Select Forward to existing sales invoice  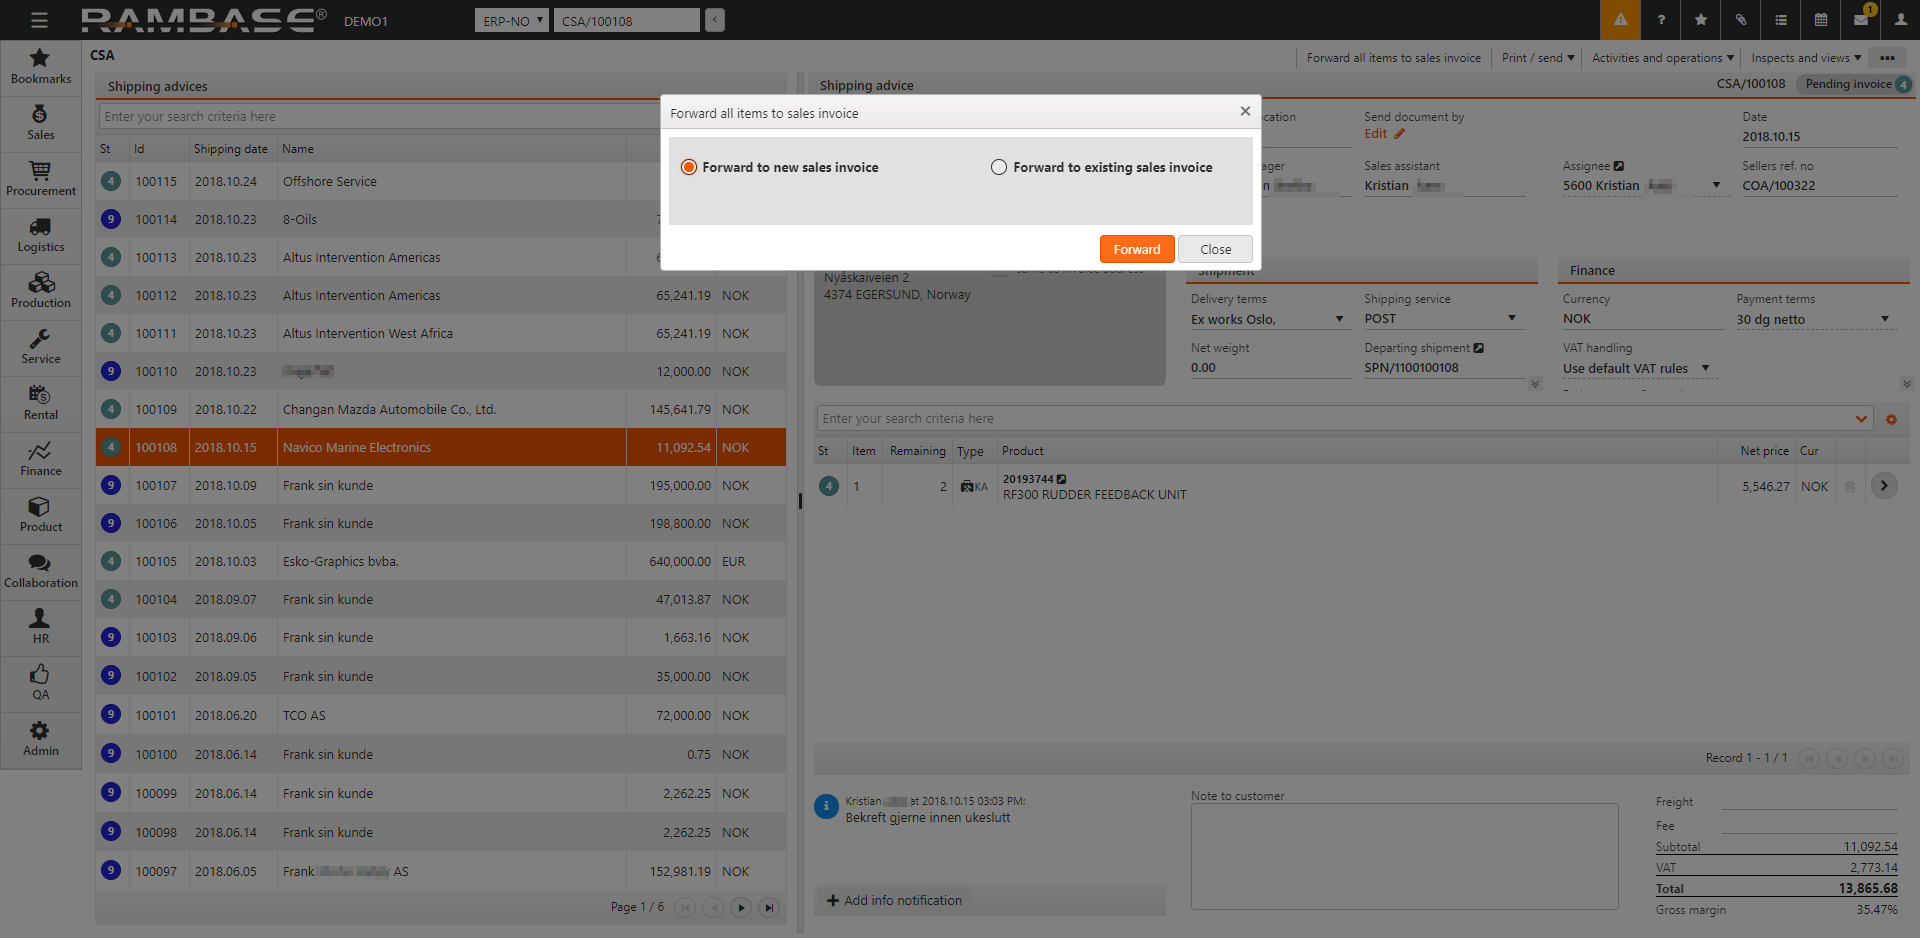click(x=999, y=167)
